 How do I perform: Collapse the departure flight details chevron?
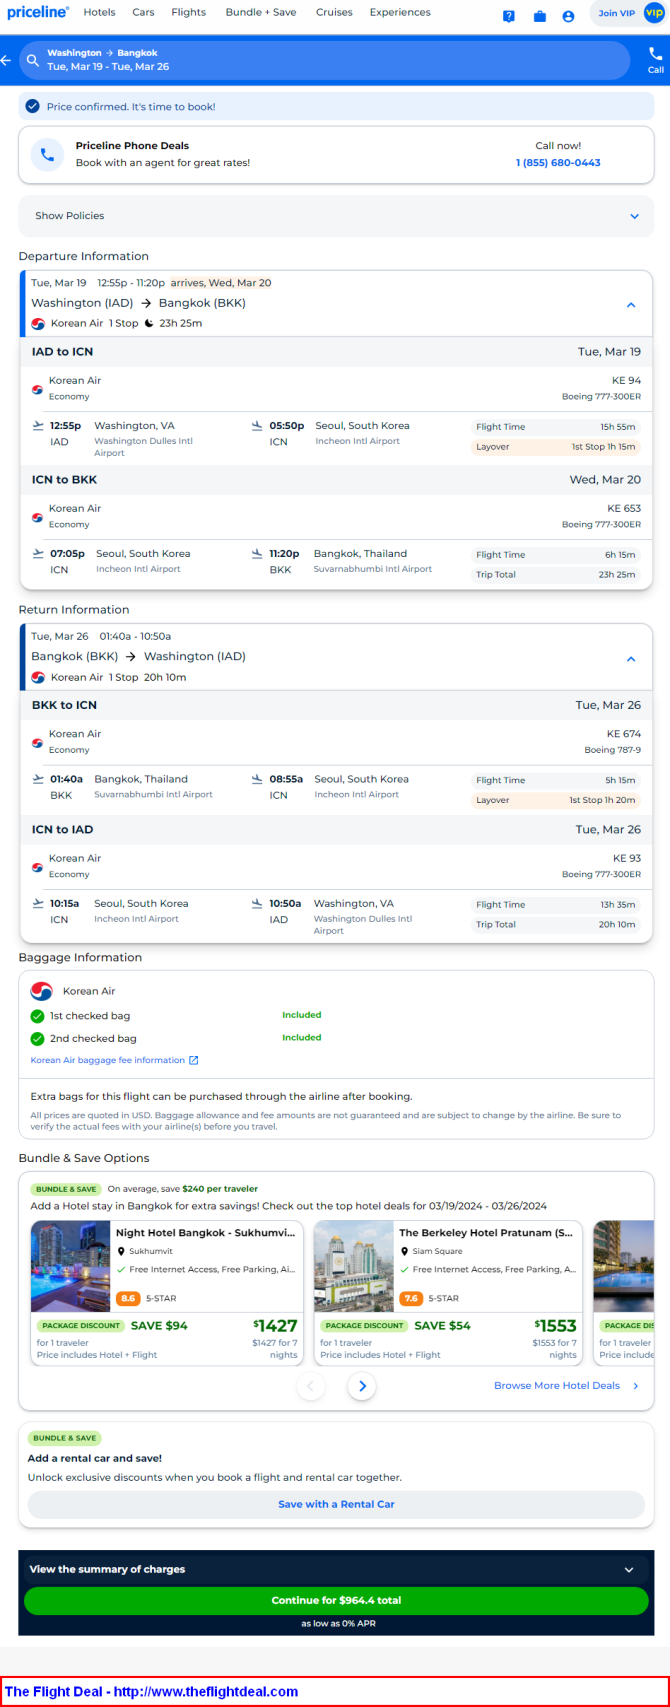pos(631,305)
